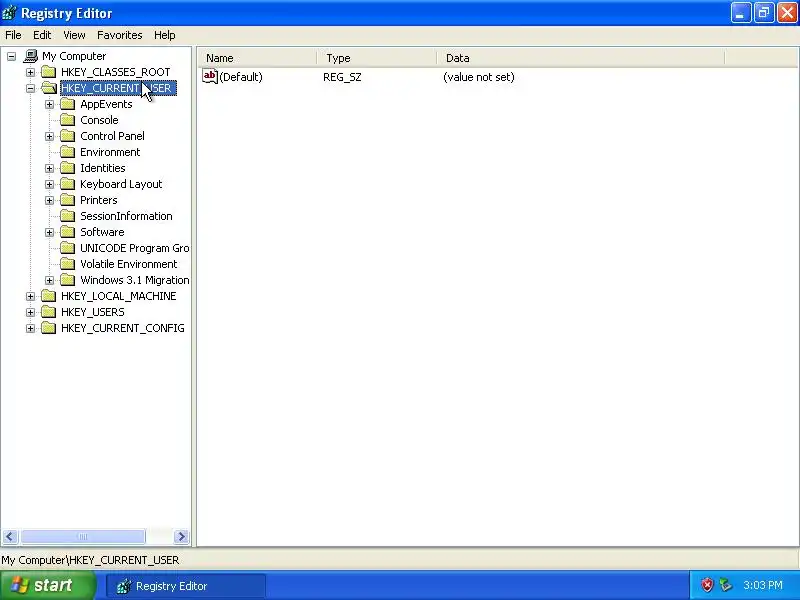Screen dimensions: 800x600
Task: Click the Software folder icon
Action: pos(67,232)
